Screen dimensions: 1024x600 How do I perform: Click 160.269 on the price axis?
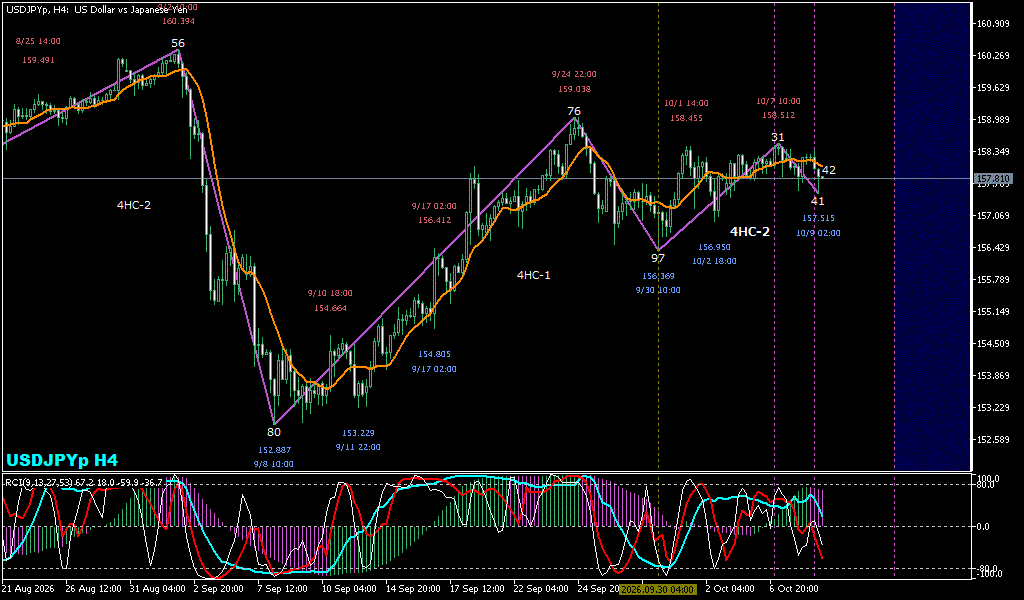click(993, 55)
